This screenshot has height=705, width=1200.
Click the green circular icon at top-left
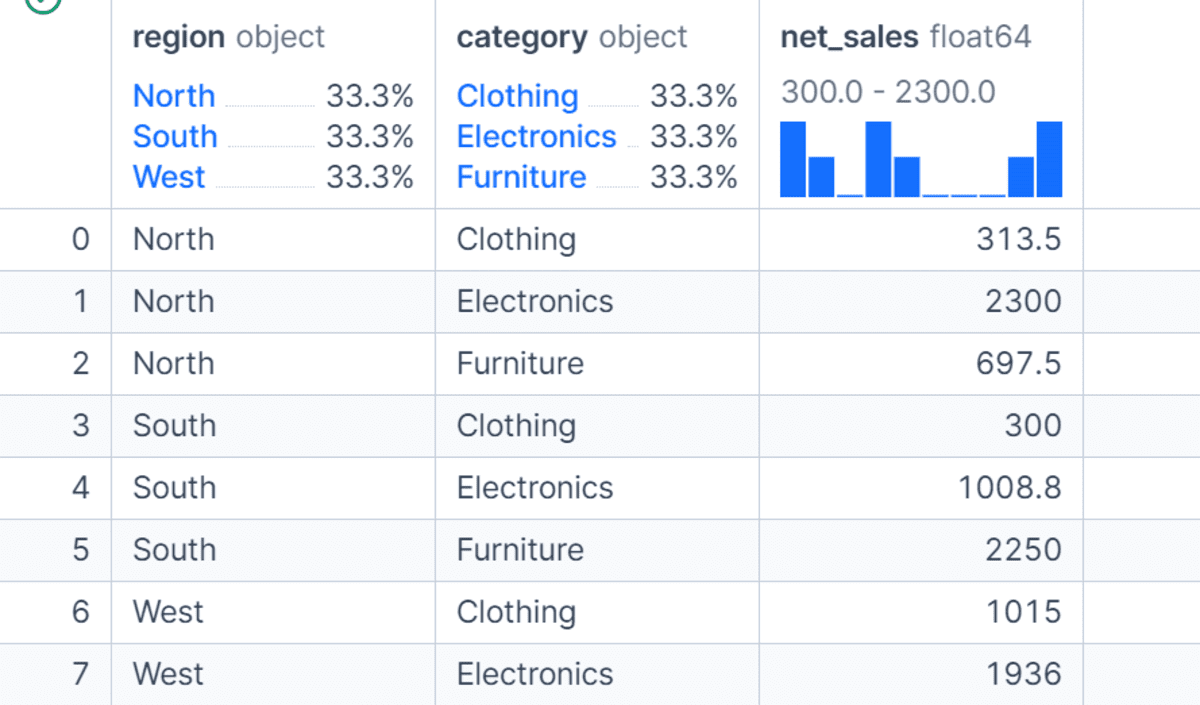(x=42, y=3)
